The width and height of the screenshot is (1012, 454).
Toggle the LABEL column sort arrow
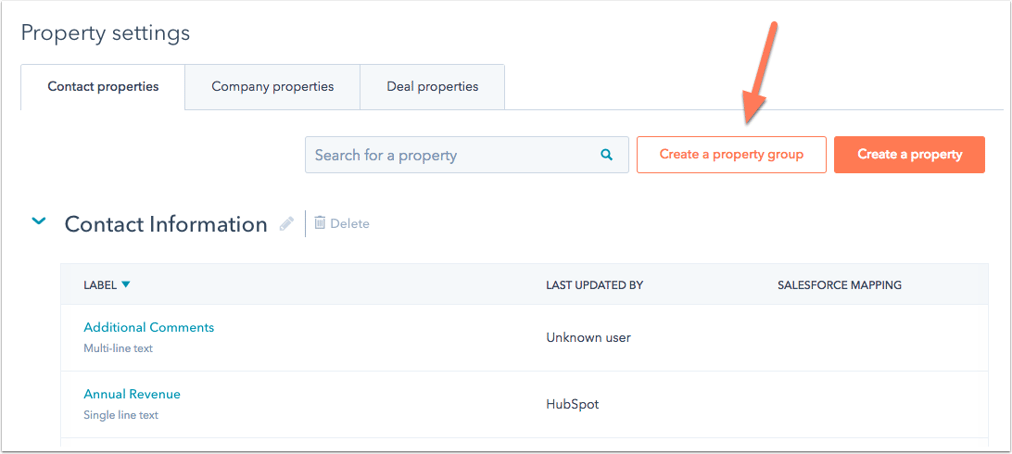coord(126,285)
